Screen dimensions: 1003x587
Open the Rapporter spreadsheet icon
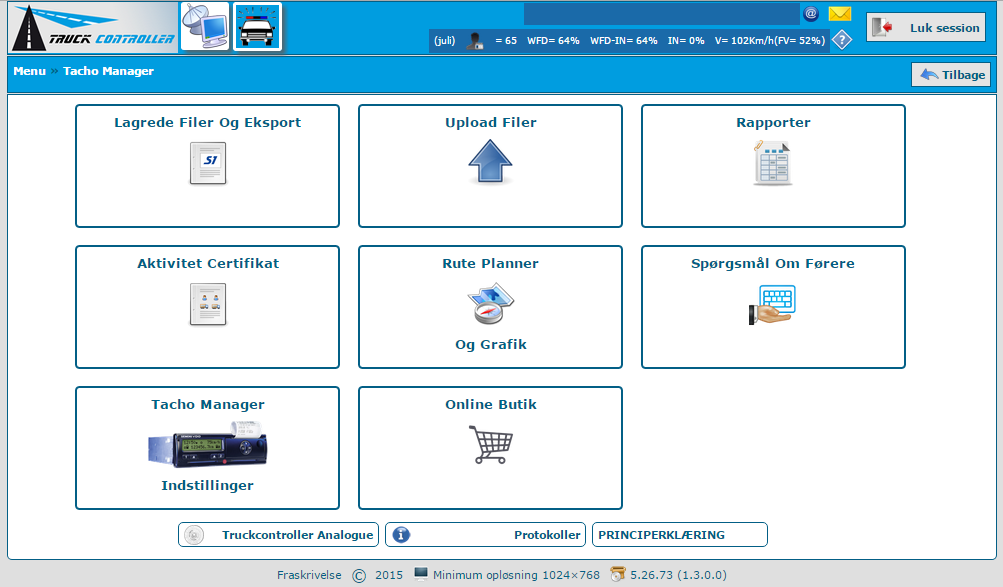772,163
